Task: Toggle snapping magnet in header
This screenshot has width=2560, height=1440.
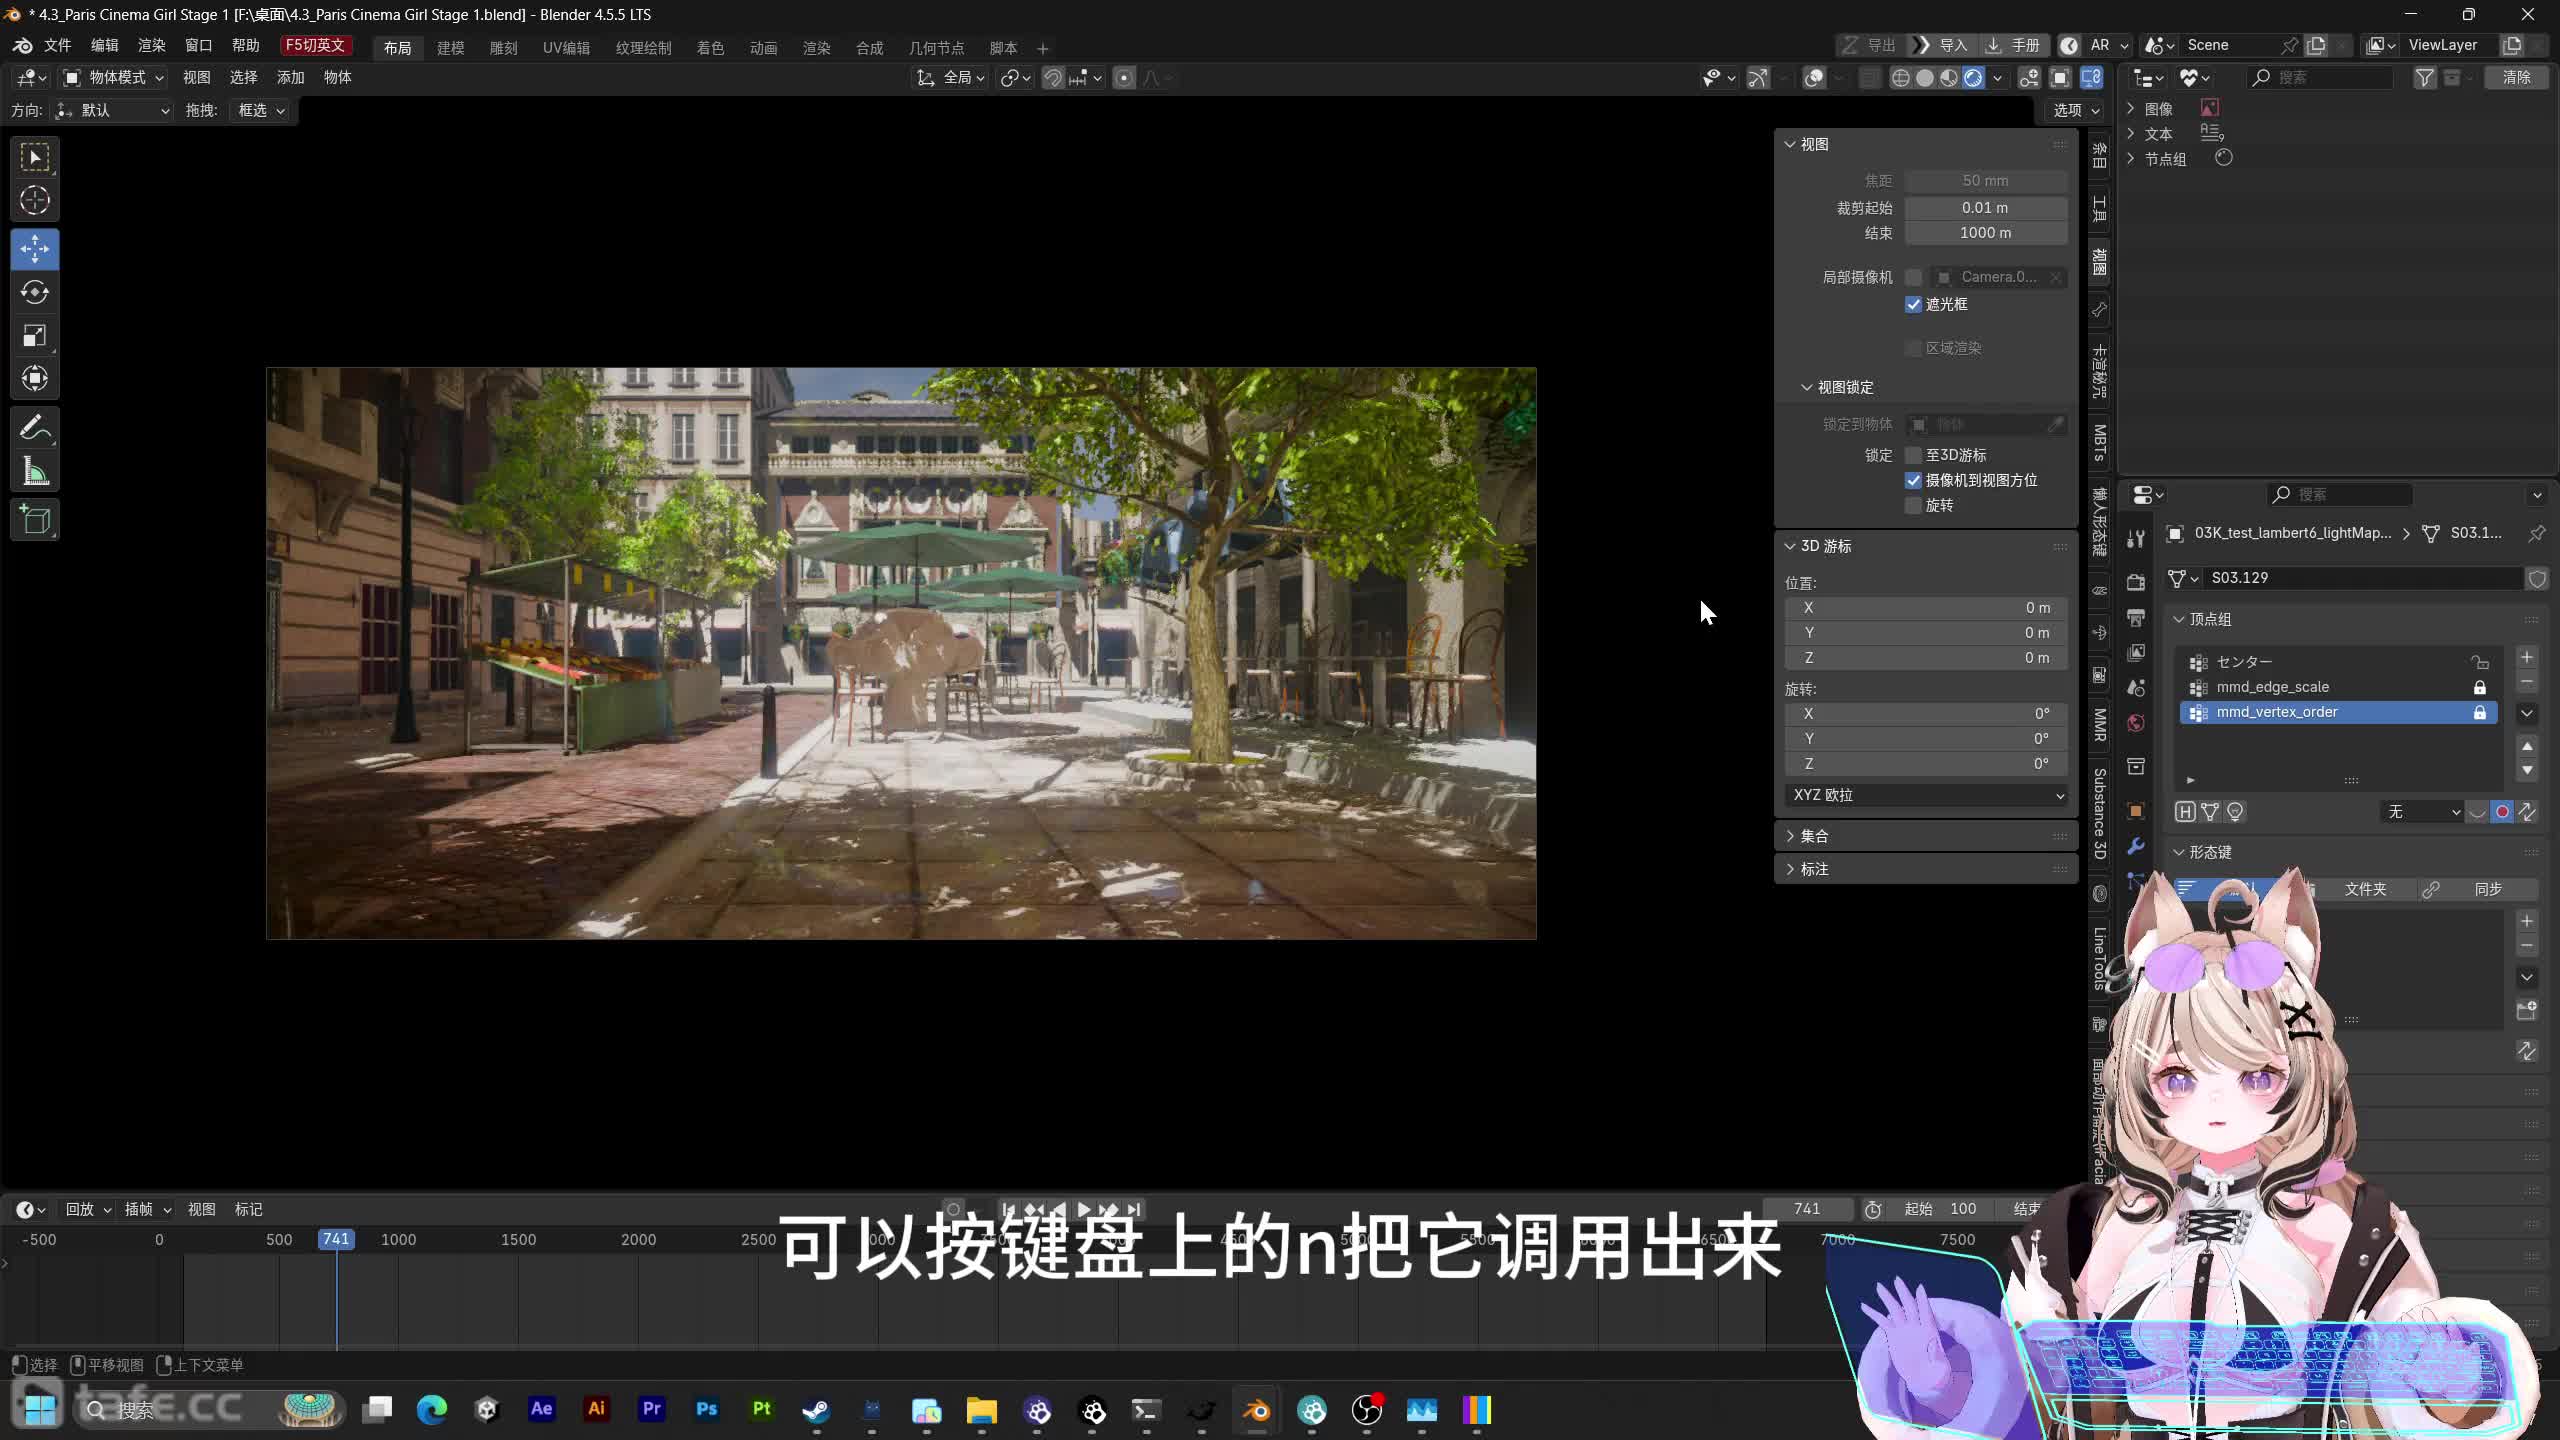Action: click(x=1053, y=78)
